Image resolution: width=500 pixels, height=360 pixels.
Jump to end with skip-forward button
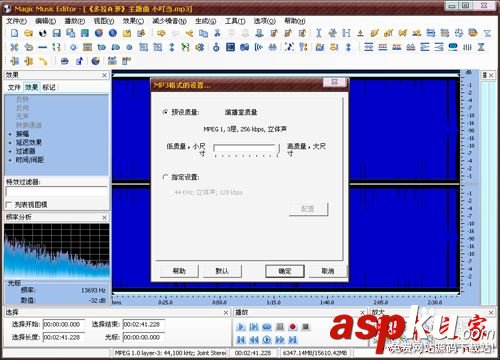point(293,340)
